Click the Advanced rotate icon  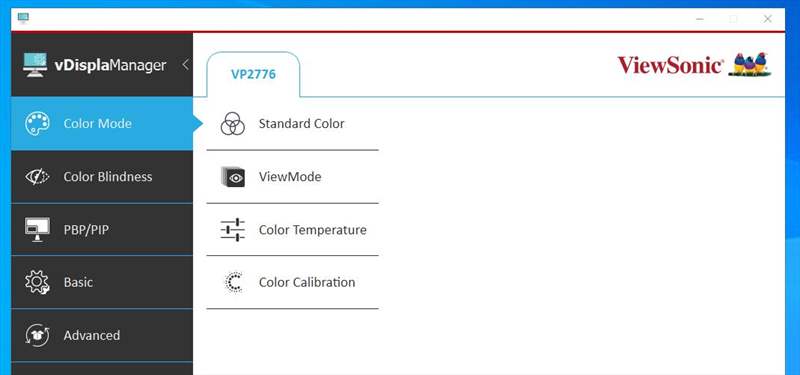coord(37,335)
